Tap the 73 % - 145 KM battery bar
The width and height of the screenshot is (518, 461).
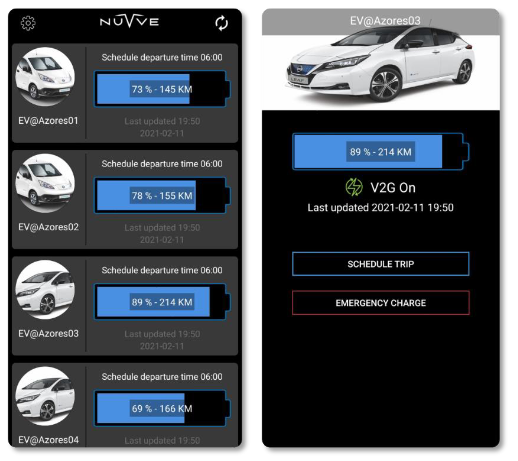click(x=162, y=89)
